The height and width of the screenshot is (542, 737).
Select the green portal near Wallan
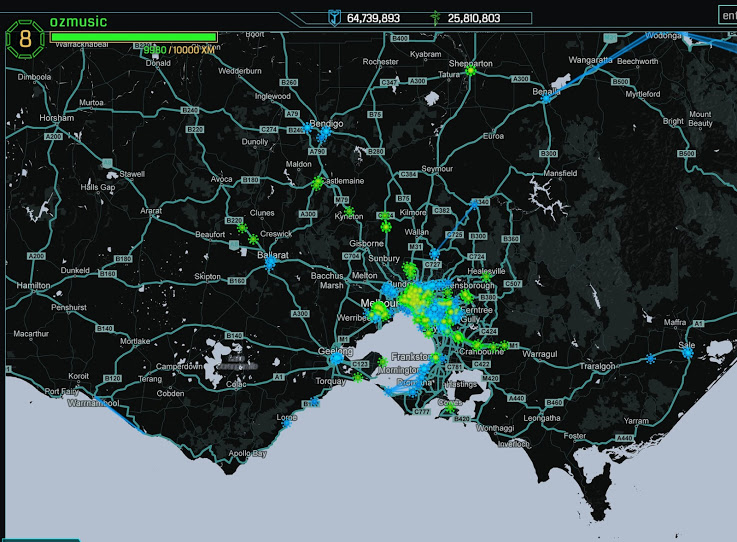386,228
